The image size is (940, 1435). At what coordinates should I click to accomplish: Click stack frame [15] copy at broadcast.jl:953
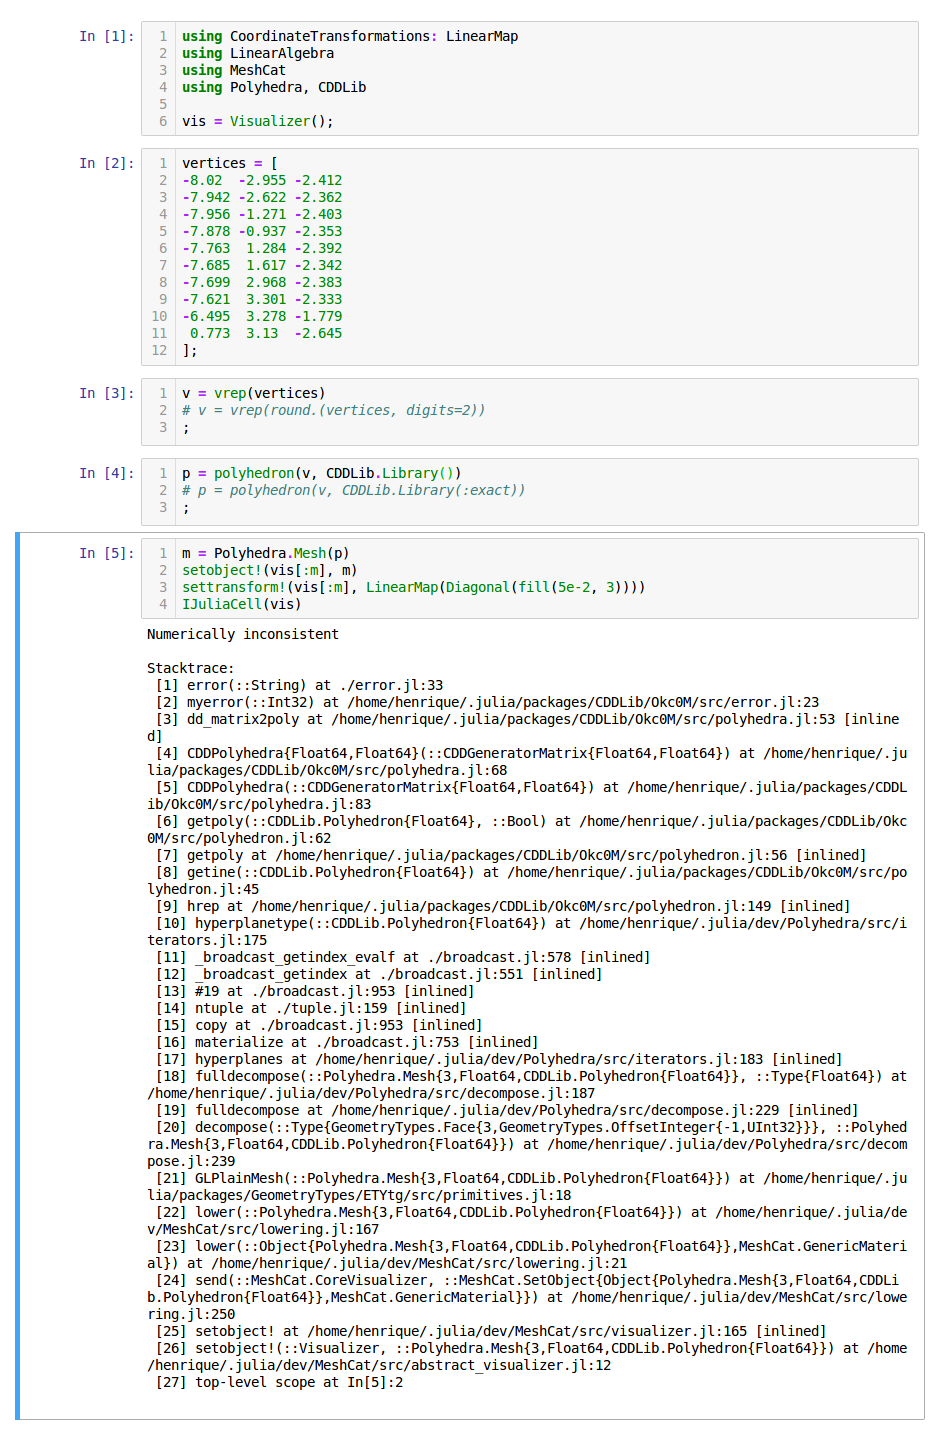point(319,1025)
